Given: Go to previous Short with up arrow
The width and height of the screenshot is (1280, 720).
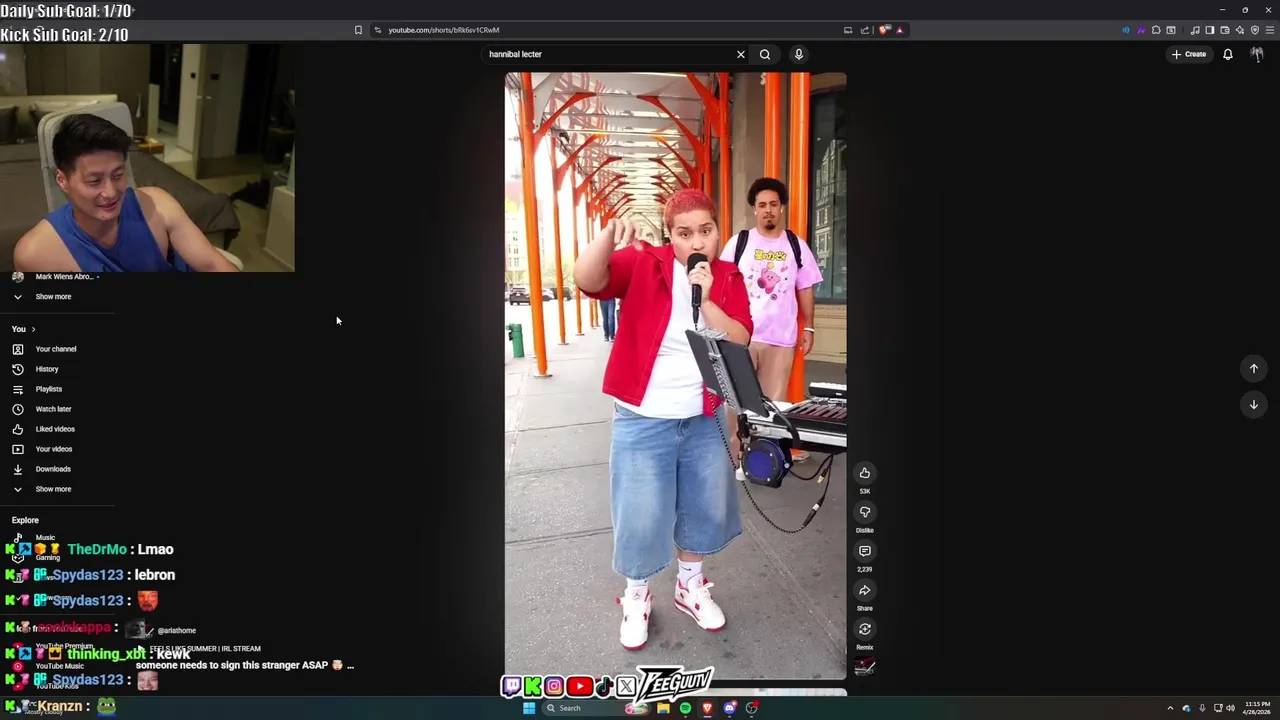Looking at the screenshot, I should click(x=1253, y=368).
